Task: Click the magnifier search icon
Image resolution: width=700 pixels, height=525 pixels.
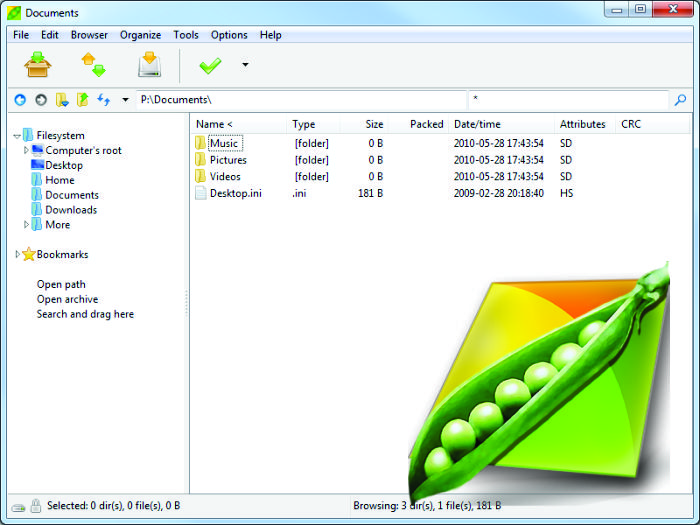Action: 680,100
